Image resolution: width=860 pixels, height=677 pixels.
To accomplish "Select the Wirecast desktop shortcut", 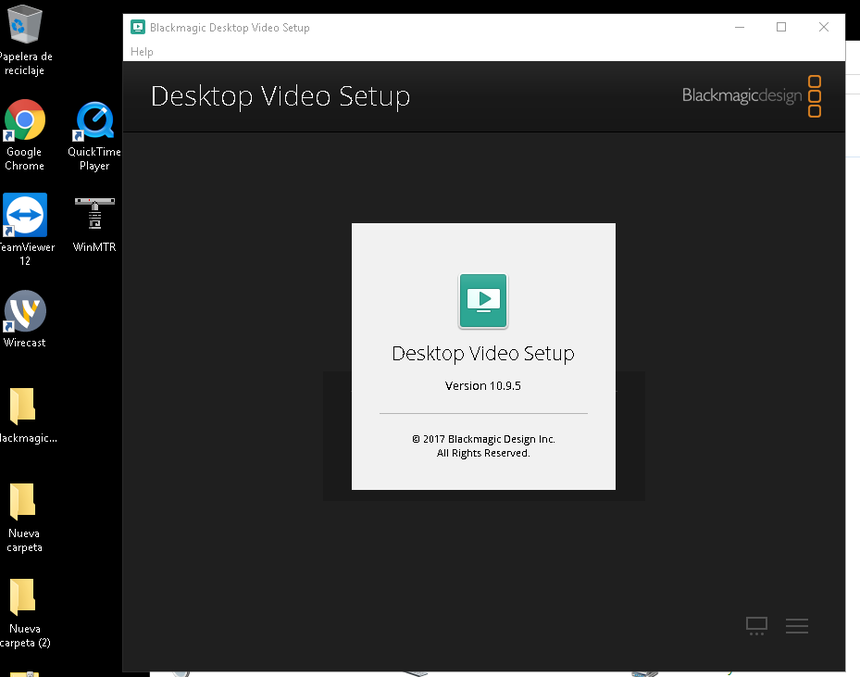I will (x=25, y=319).
